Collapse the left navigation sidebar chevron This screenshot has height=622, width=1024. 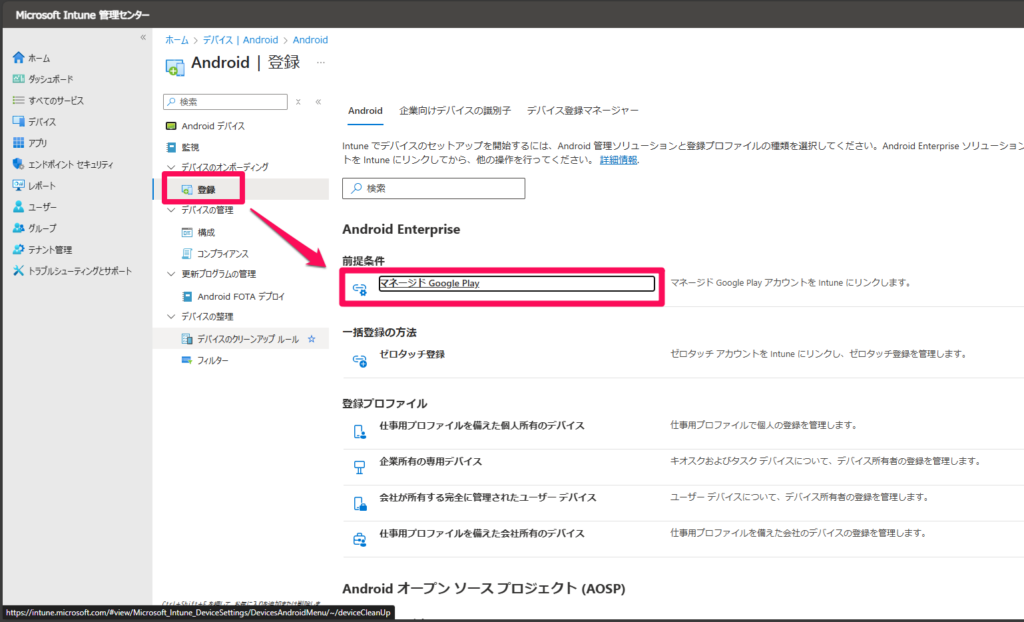143,38
